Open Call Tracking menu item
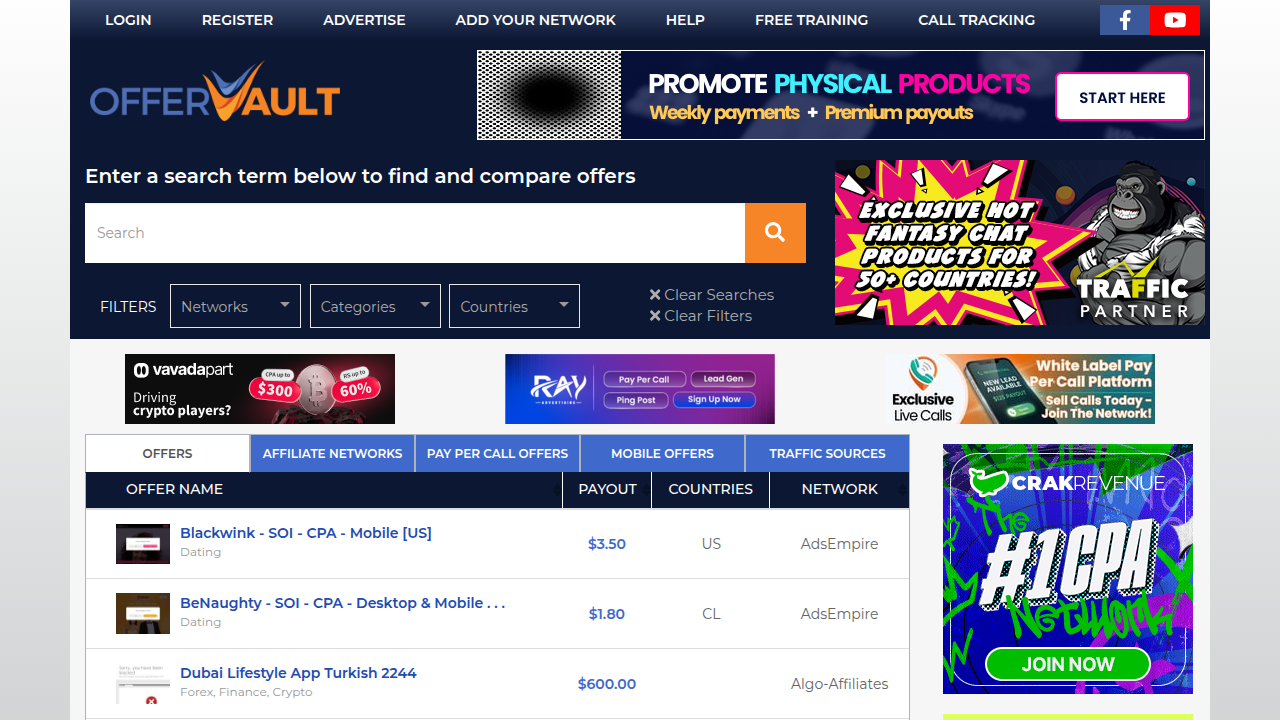1280x720 pixels. coord(976,20)
